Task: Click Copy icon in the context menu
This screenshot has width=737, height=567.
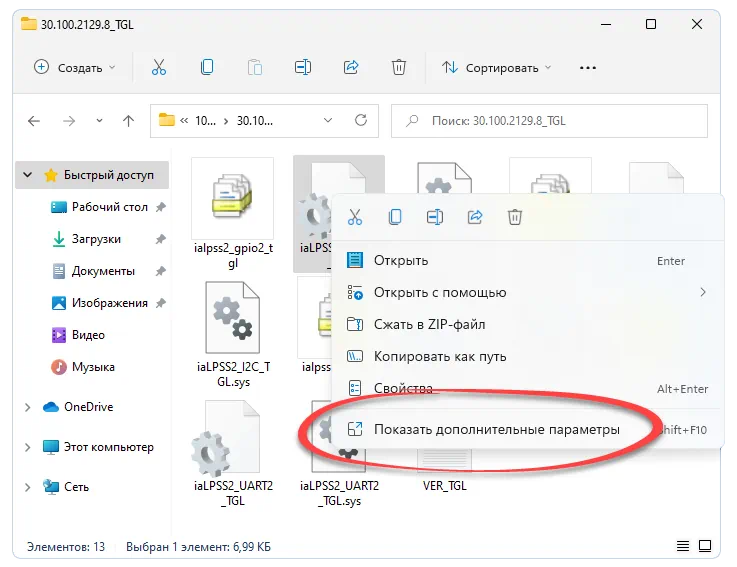Action: click(x=395, y=217)
